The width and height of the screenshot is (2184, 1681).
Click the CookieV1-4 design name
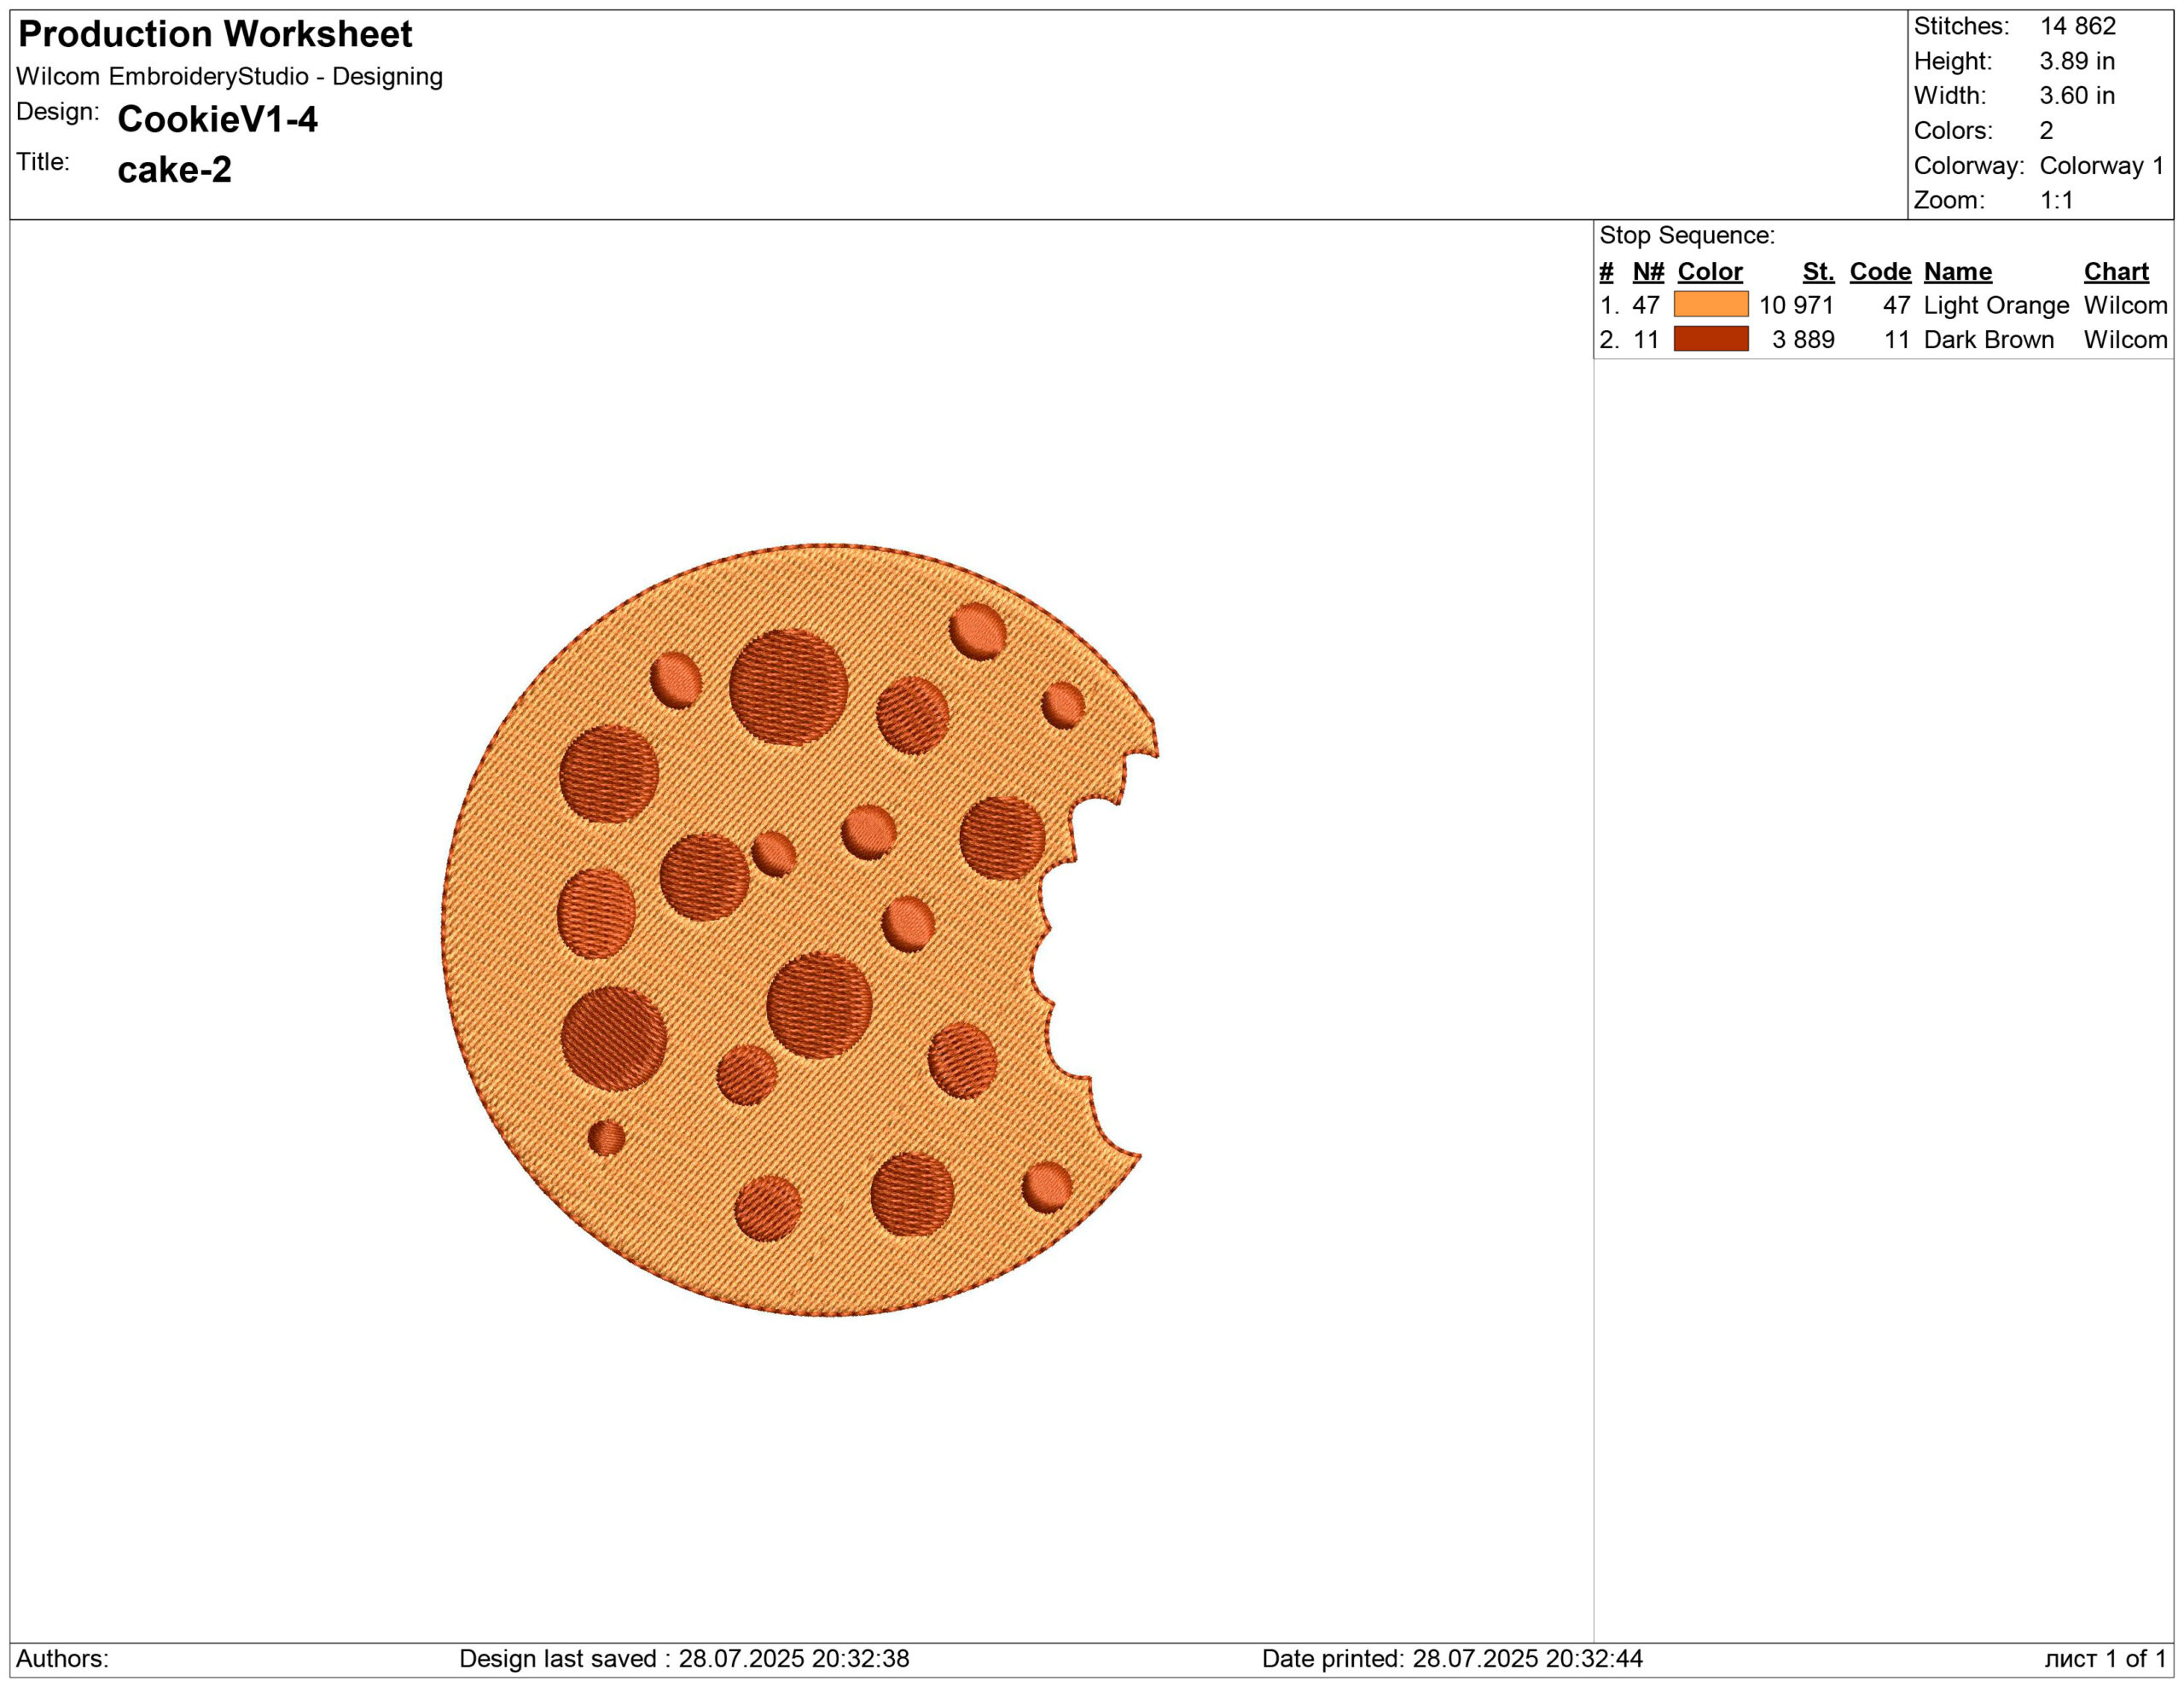pyautogui.click(x=217, y=119)
